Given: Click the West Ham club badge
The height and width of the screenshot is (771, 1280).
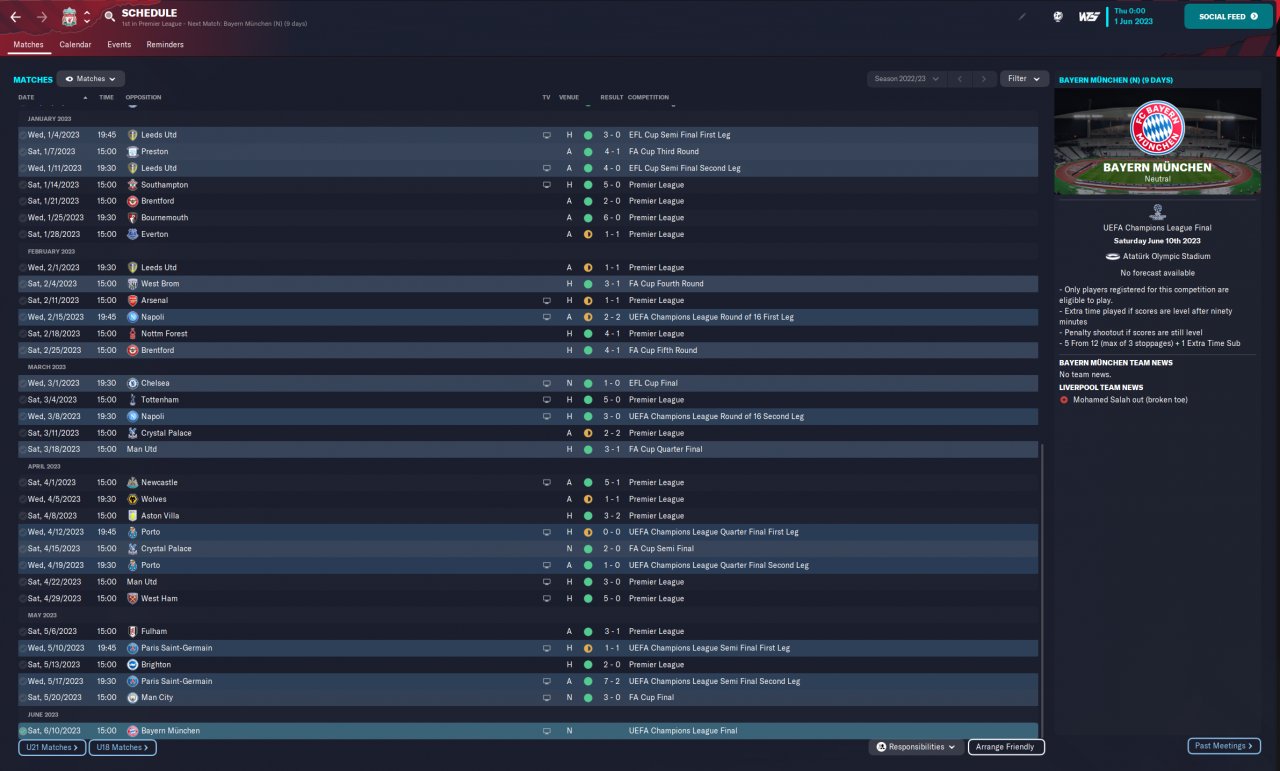Looking at the screenshot, I should pos(132,598).
